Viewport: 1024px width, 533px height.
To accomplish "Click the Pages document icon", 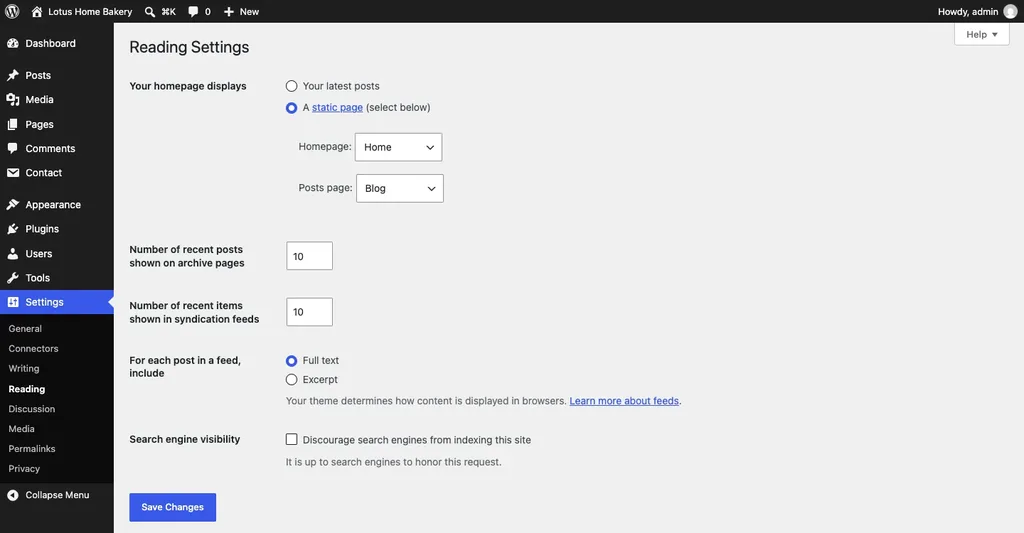I will tap(12, 124).
